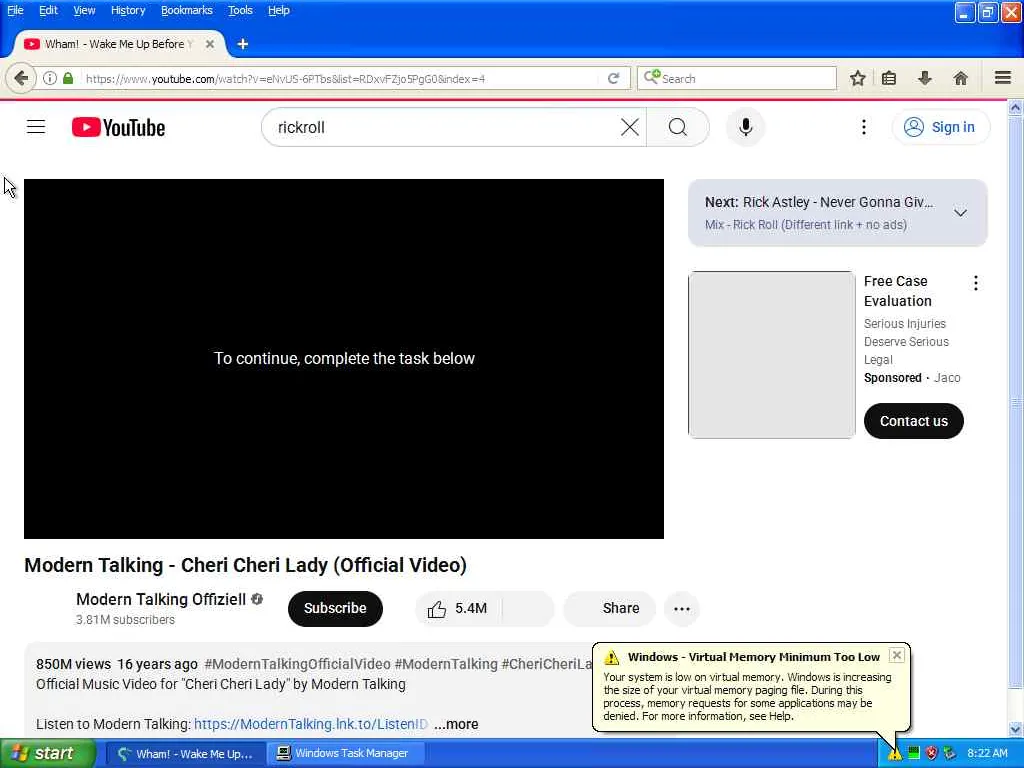The width and height of the screenshot is (1024, 768).
Task: Click the YouTube logo
Action: tap(118, 127)
